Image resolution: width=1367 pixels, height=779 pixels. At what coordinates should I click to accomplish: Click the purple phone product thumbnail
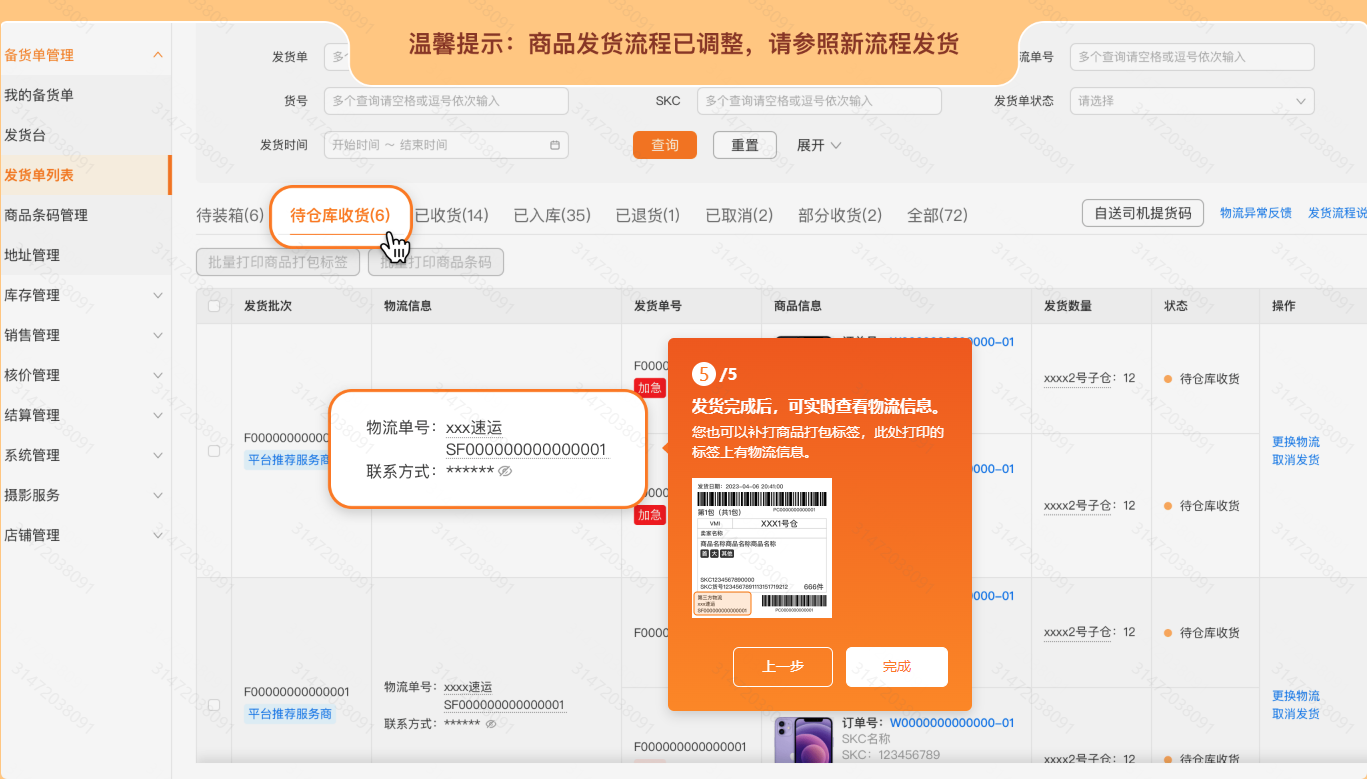pos(804,742)
